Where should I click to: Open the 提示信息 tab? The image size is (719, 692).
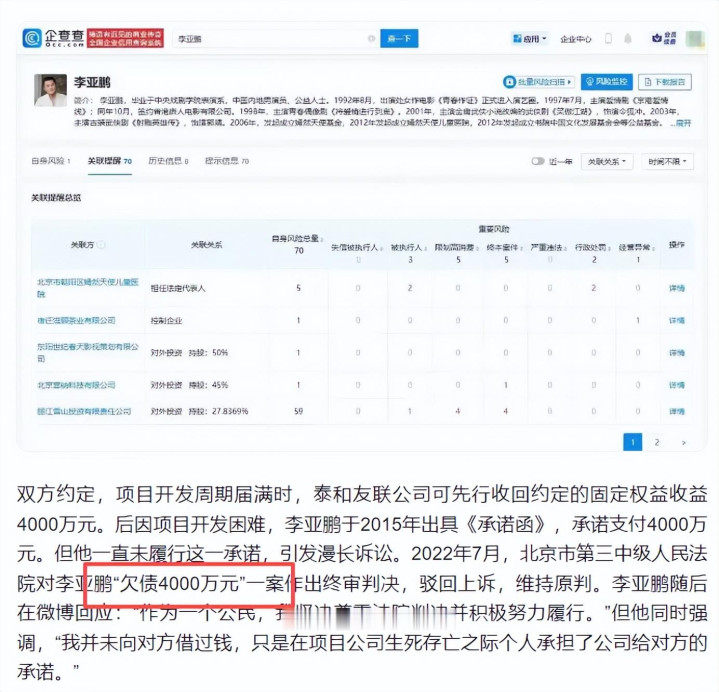click(x=227, y=161)
